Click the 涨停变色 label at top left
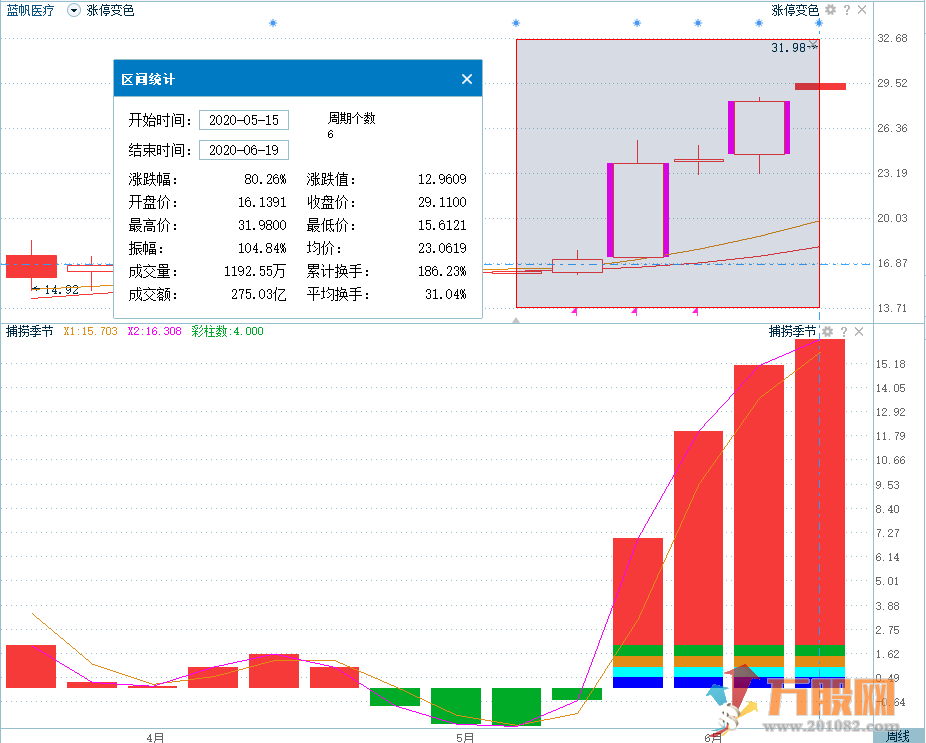Image resolution: width=926 pixels, height=743 pixels. tap(110, 10)
